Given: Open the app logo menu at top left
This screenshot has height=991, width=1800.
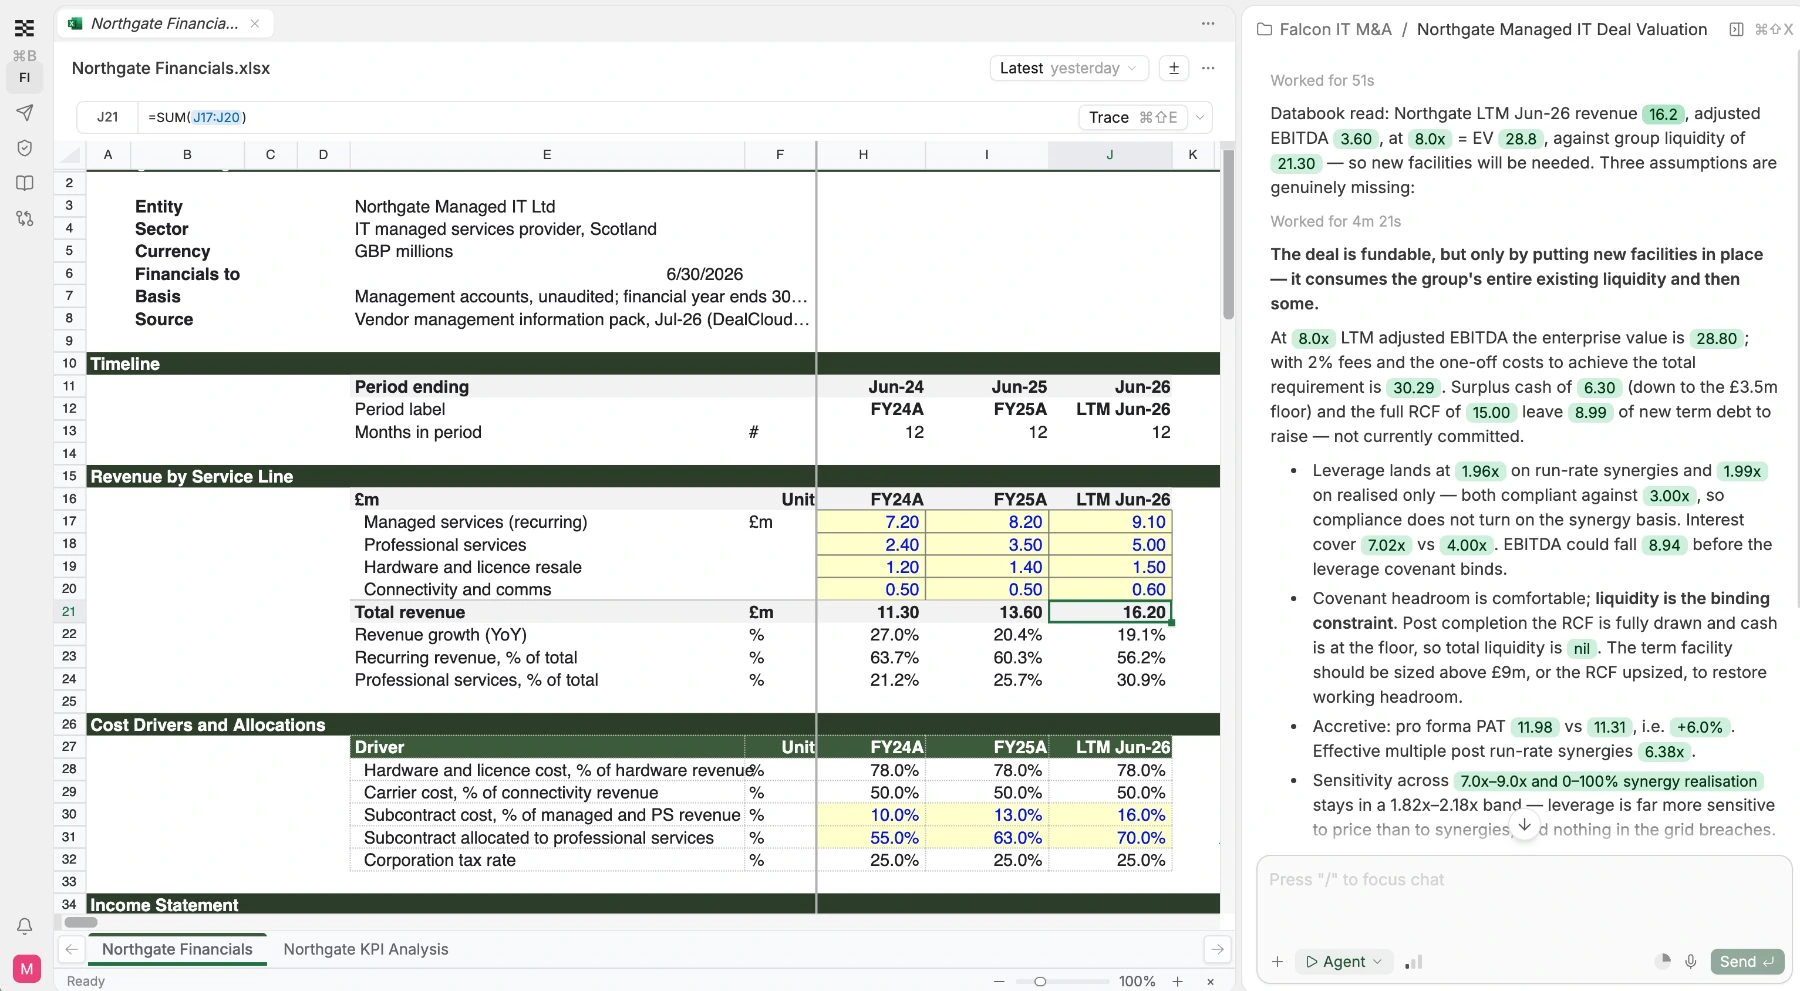Looking at the screenshot, I should [x=24, y=28].
